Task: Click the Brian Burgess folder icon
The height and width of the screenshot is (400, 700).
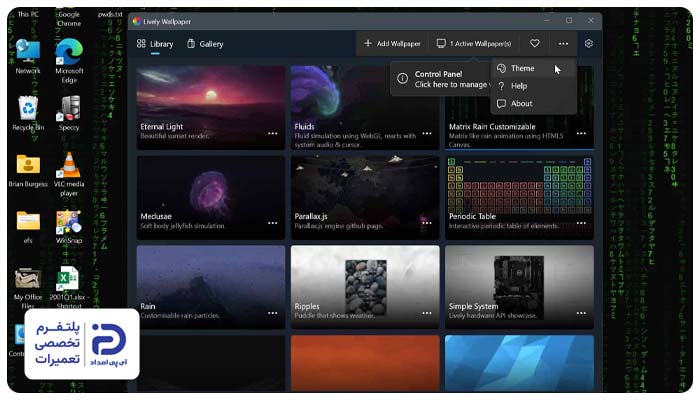Action: pyautogui.click(x=28, y=170)
